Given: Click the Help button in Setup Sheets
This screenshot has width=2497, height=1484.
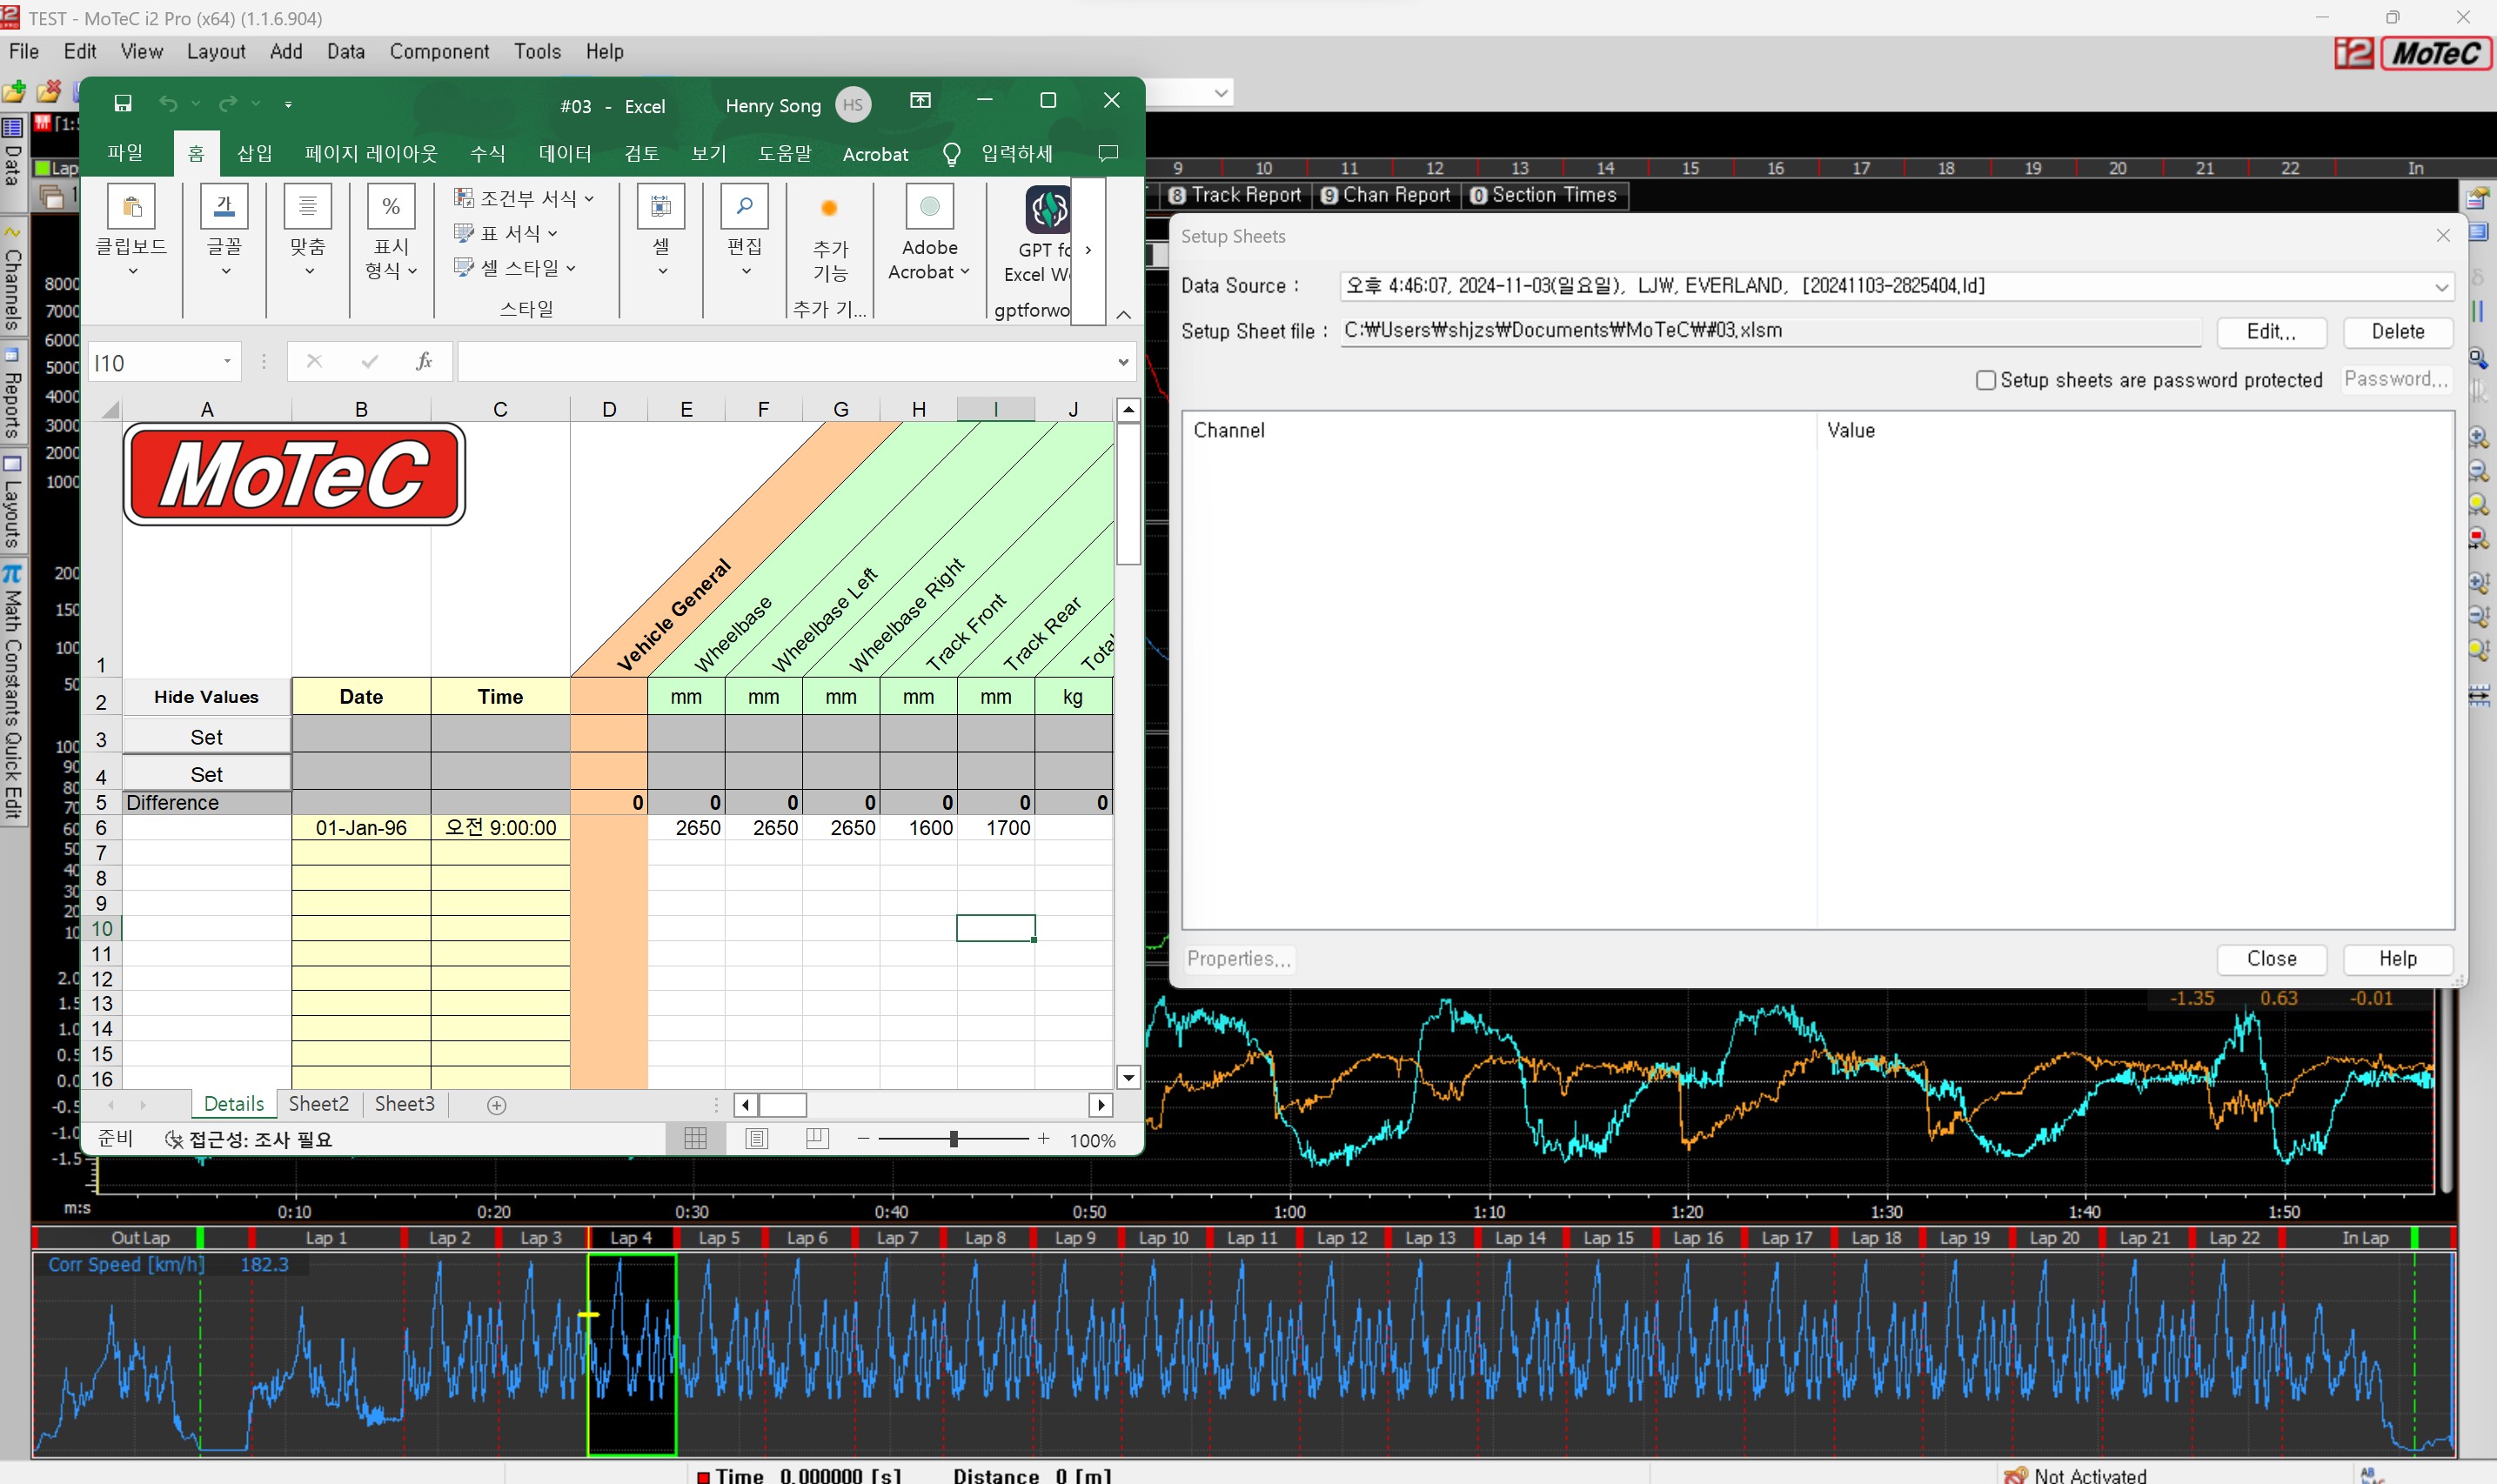Looking at the screenshot, I should tap(2397, 958).
